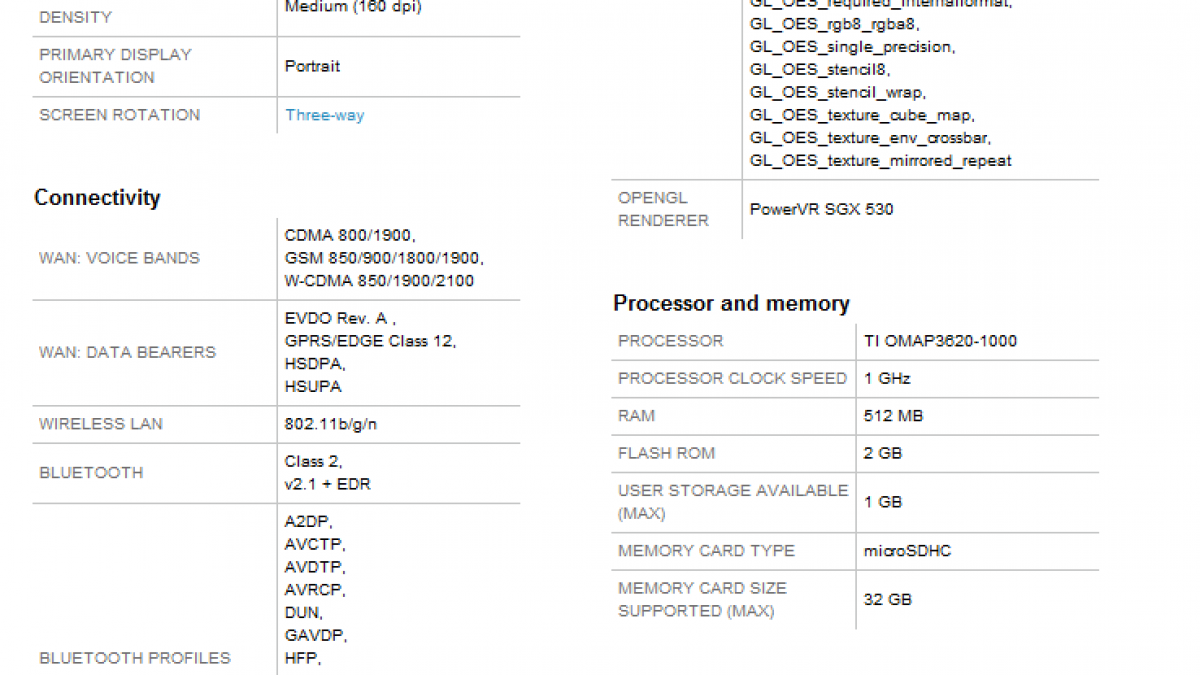Click the 512 MB RAM value
This screenshot has height=675, width=1200.
(885, 416)
